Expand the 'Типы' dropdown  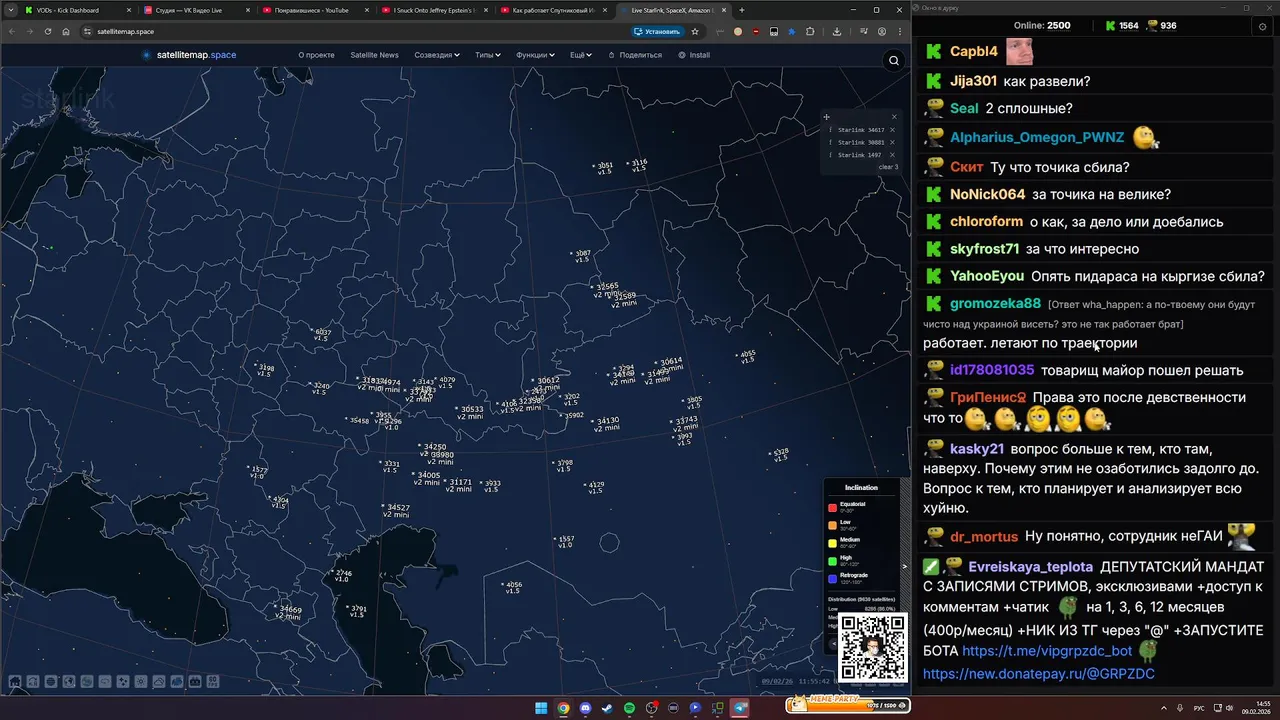[x=488, y=55]
